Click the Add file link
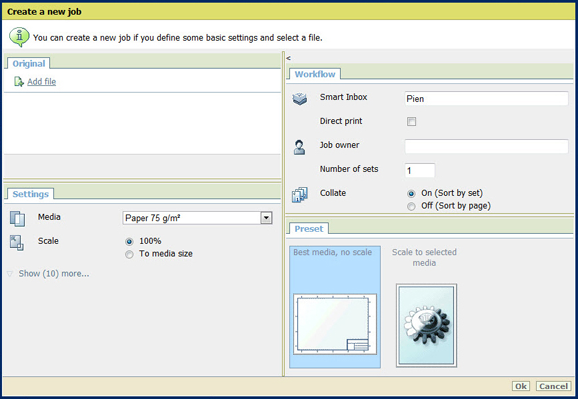This screenshot has width=578, height=399. pyautogui.click(x=42, y=81)
